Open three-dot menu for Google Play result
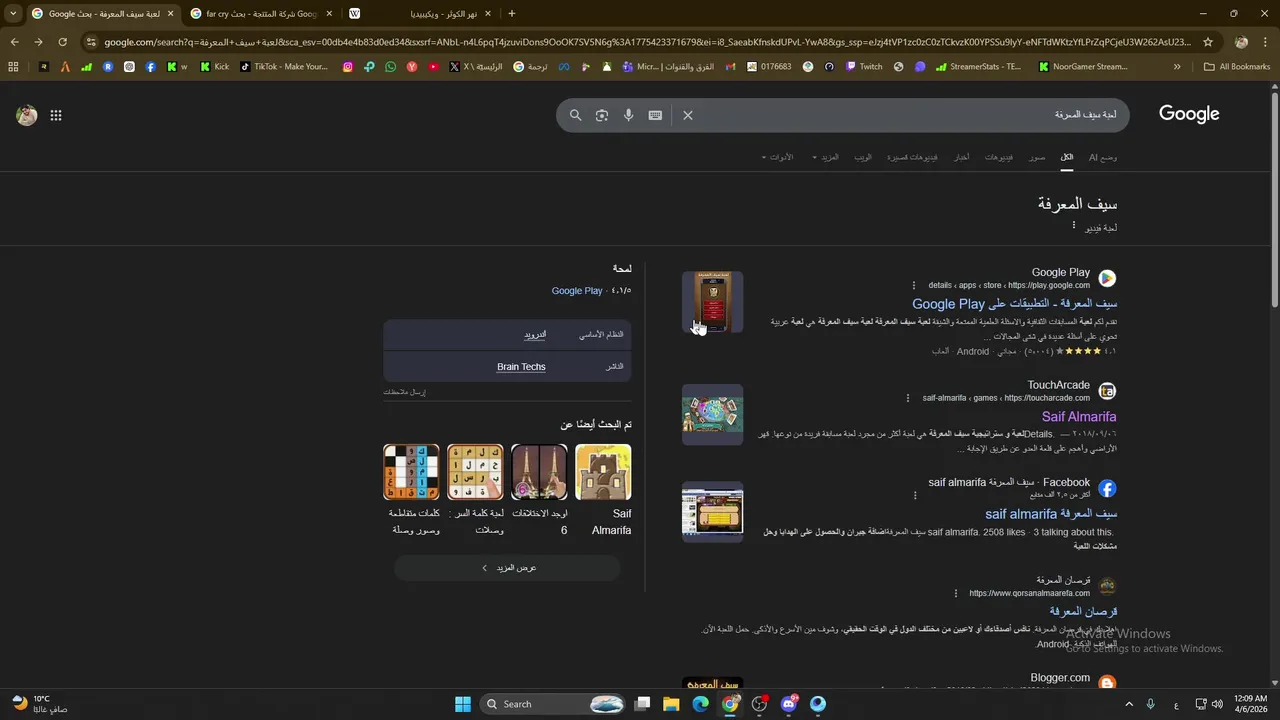 point(913,285)
